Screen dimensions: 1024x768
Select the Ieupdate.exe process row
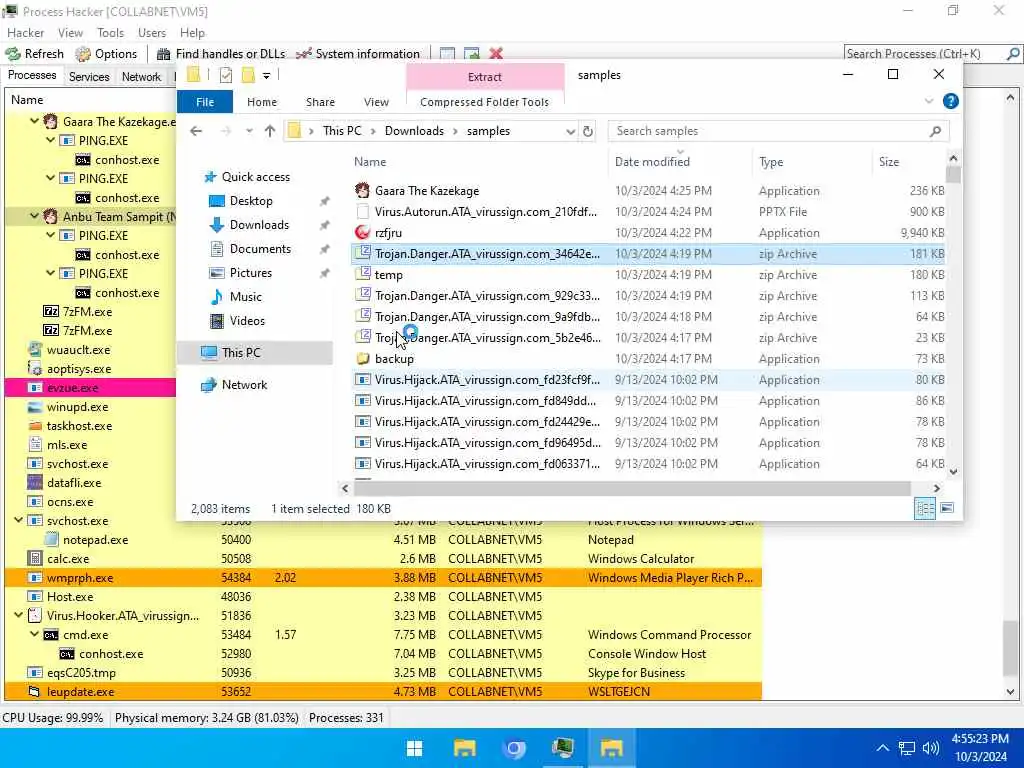click(x=383, y=692)
